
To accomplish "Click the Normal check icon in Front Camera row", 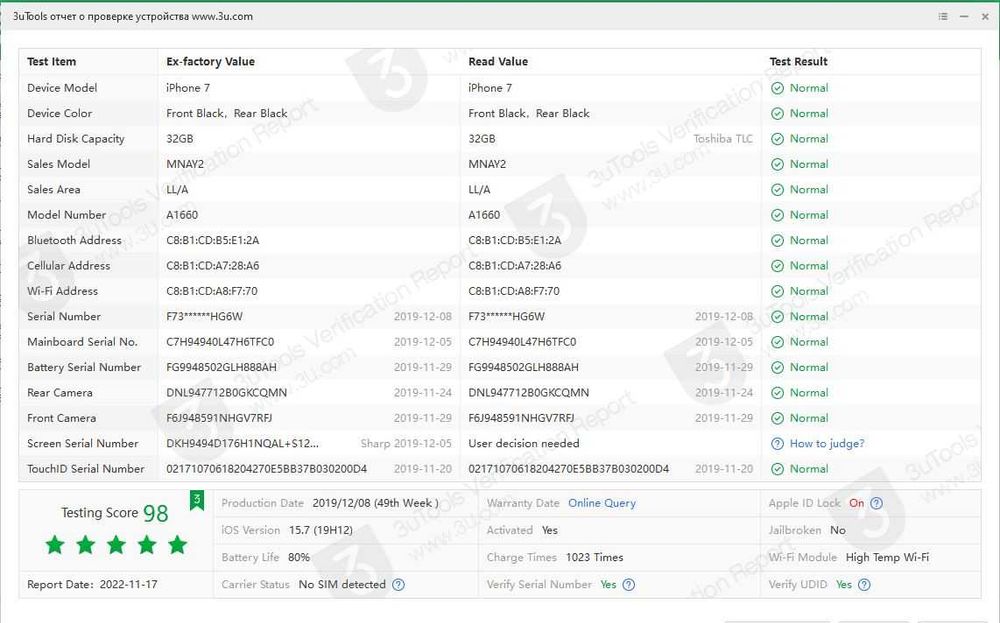I will click(777, 418).
